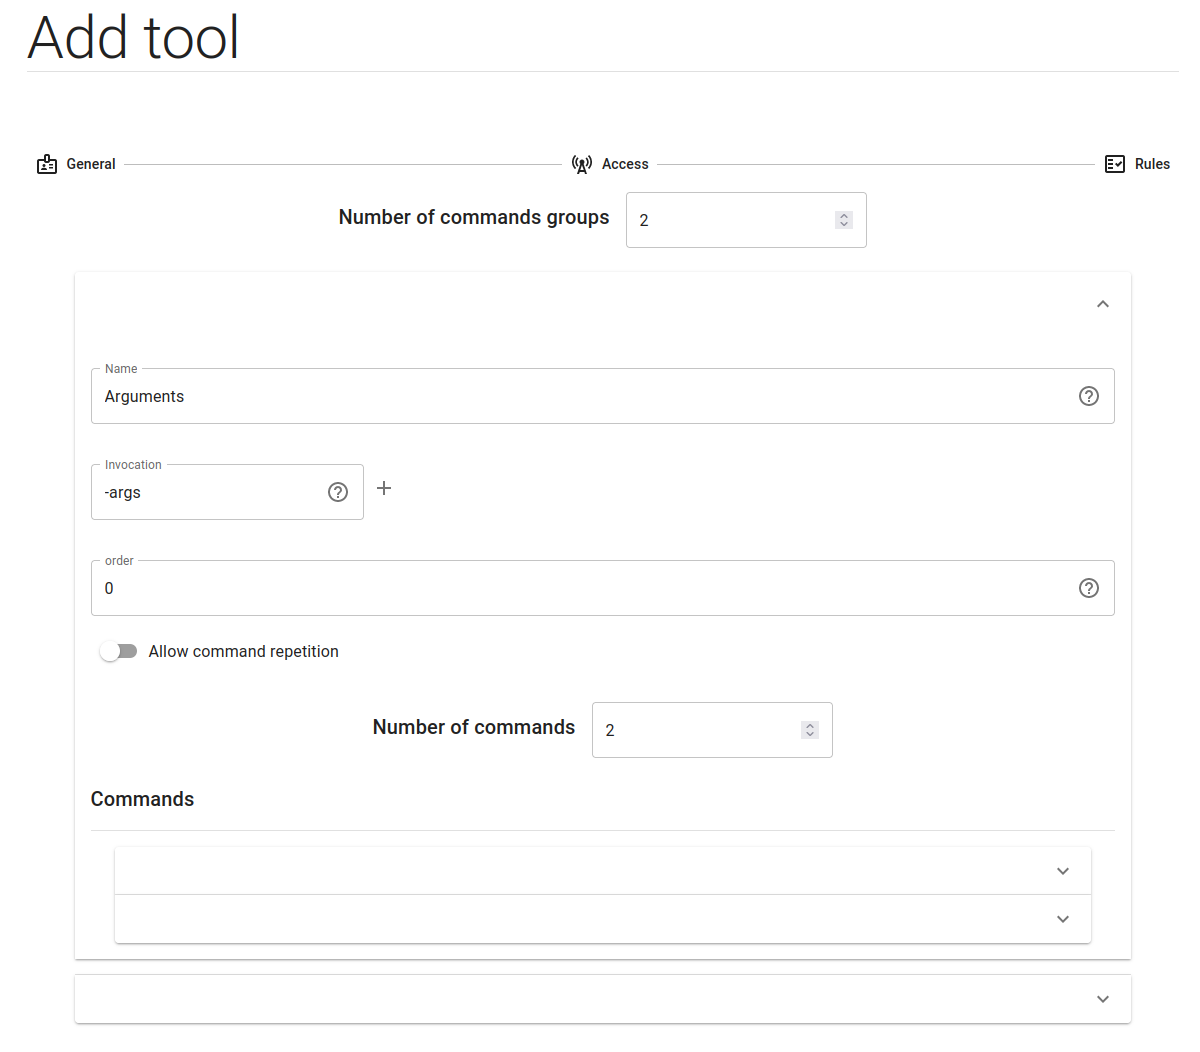Expand the first command row

pos(1063,871)
